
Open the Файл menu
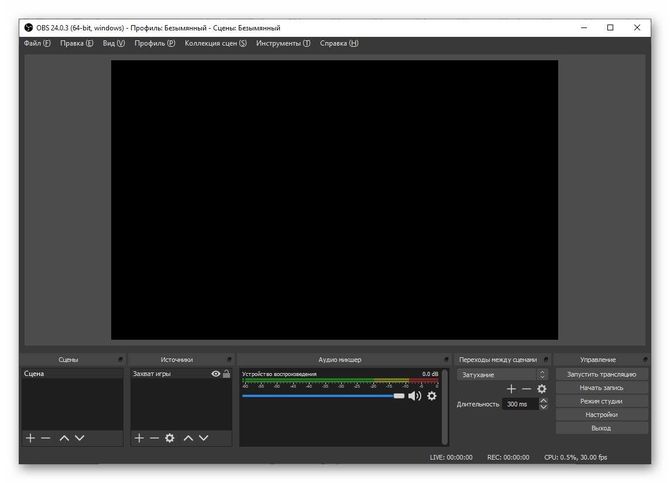(x=37, y=44)
